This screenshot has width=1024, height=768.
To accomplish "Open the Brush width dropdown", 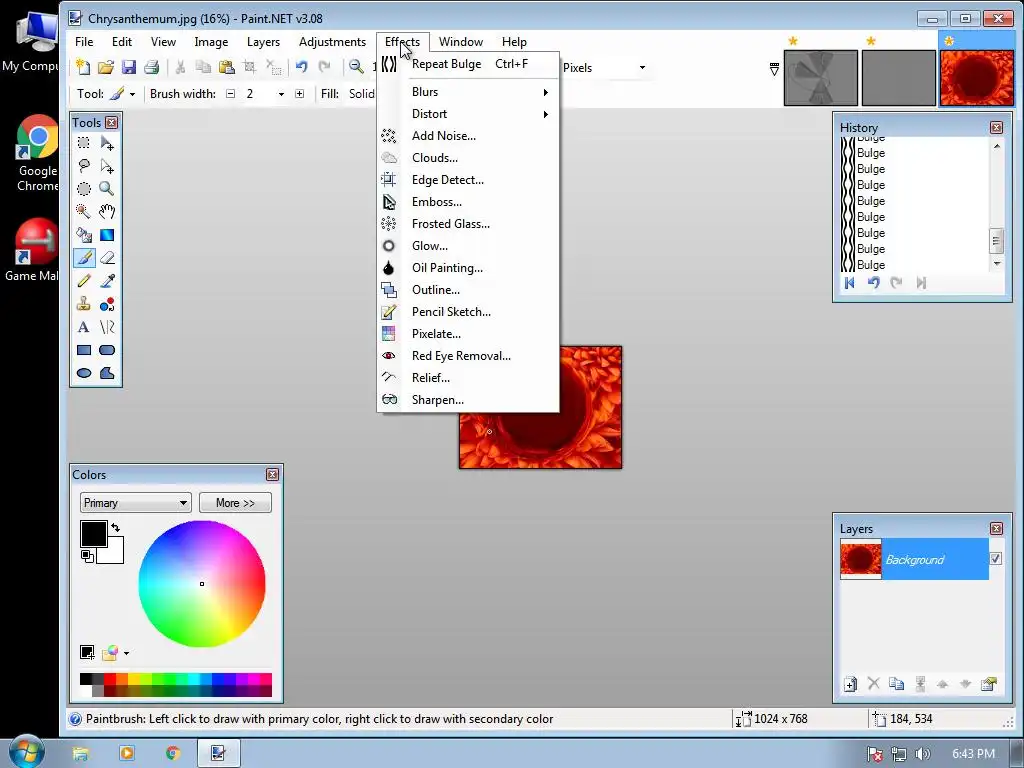I will [x=281, y=94].
